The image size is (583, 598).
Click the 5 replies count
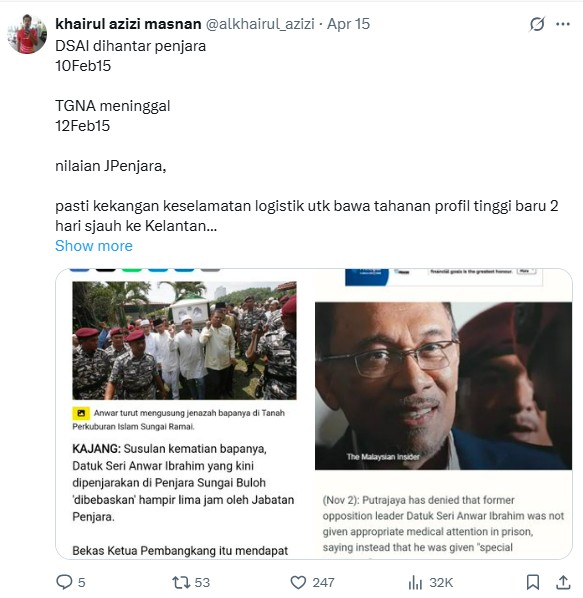point(82,583)
